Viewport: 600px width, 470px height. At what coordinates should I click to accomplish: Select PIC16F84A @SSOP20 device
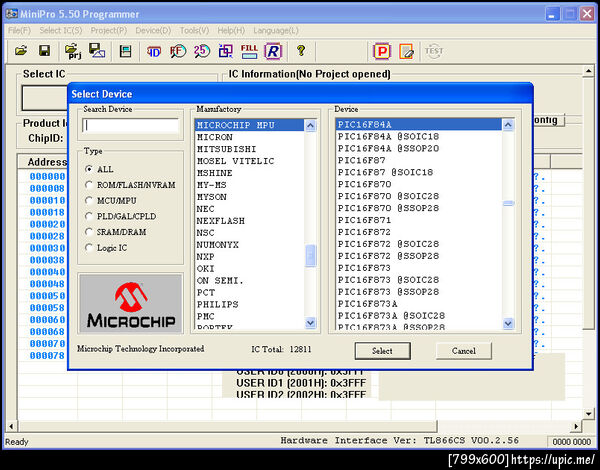pos(419,149)
